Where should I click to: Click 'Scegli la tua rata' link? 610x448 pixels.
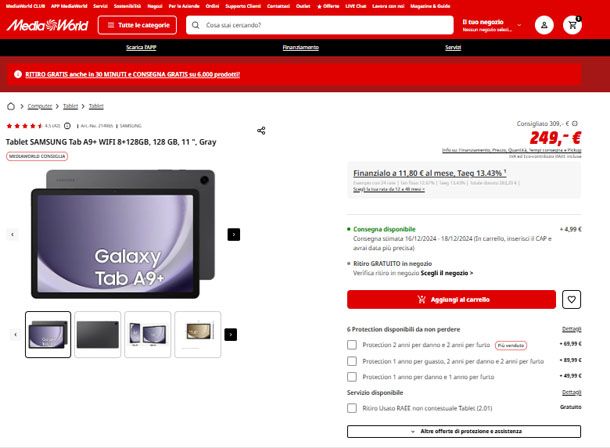[389, 189]
